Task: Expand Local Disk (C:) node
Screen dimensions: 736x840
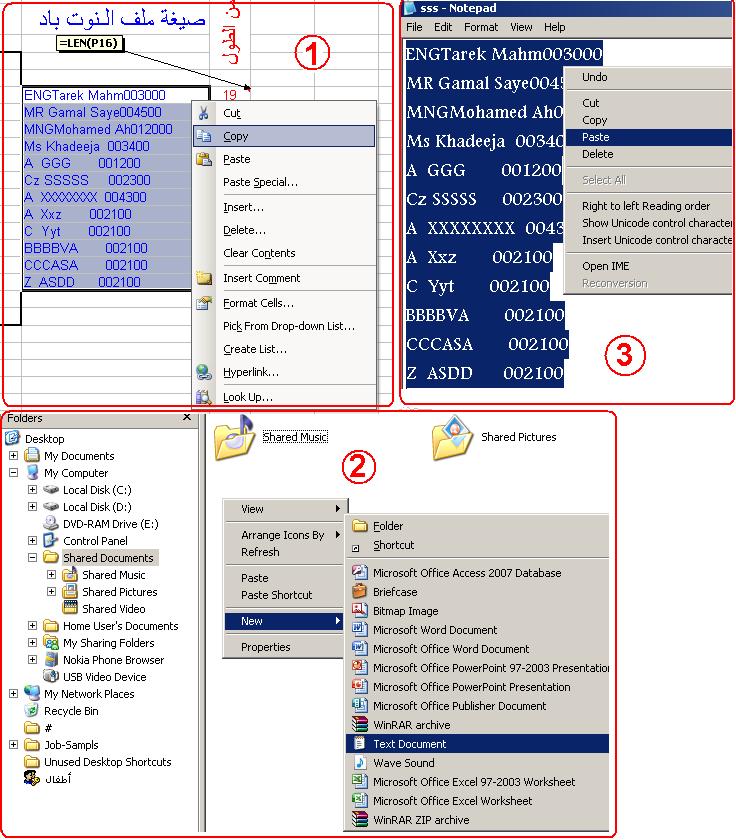Action: click(x=33, y=490)
